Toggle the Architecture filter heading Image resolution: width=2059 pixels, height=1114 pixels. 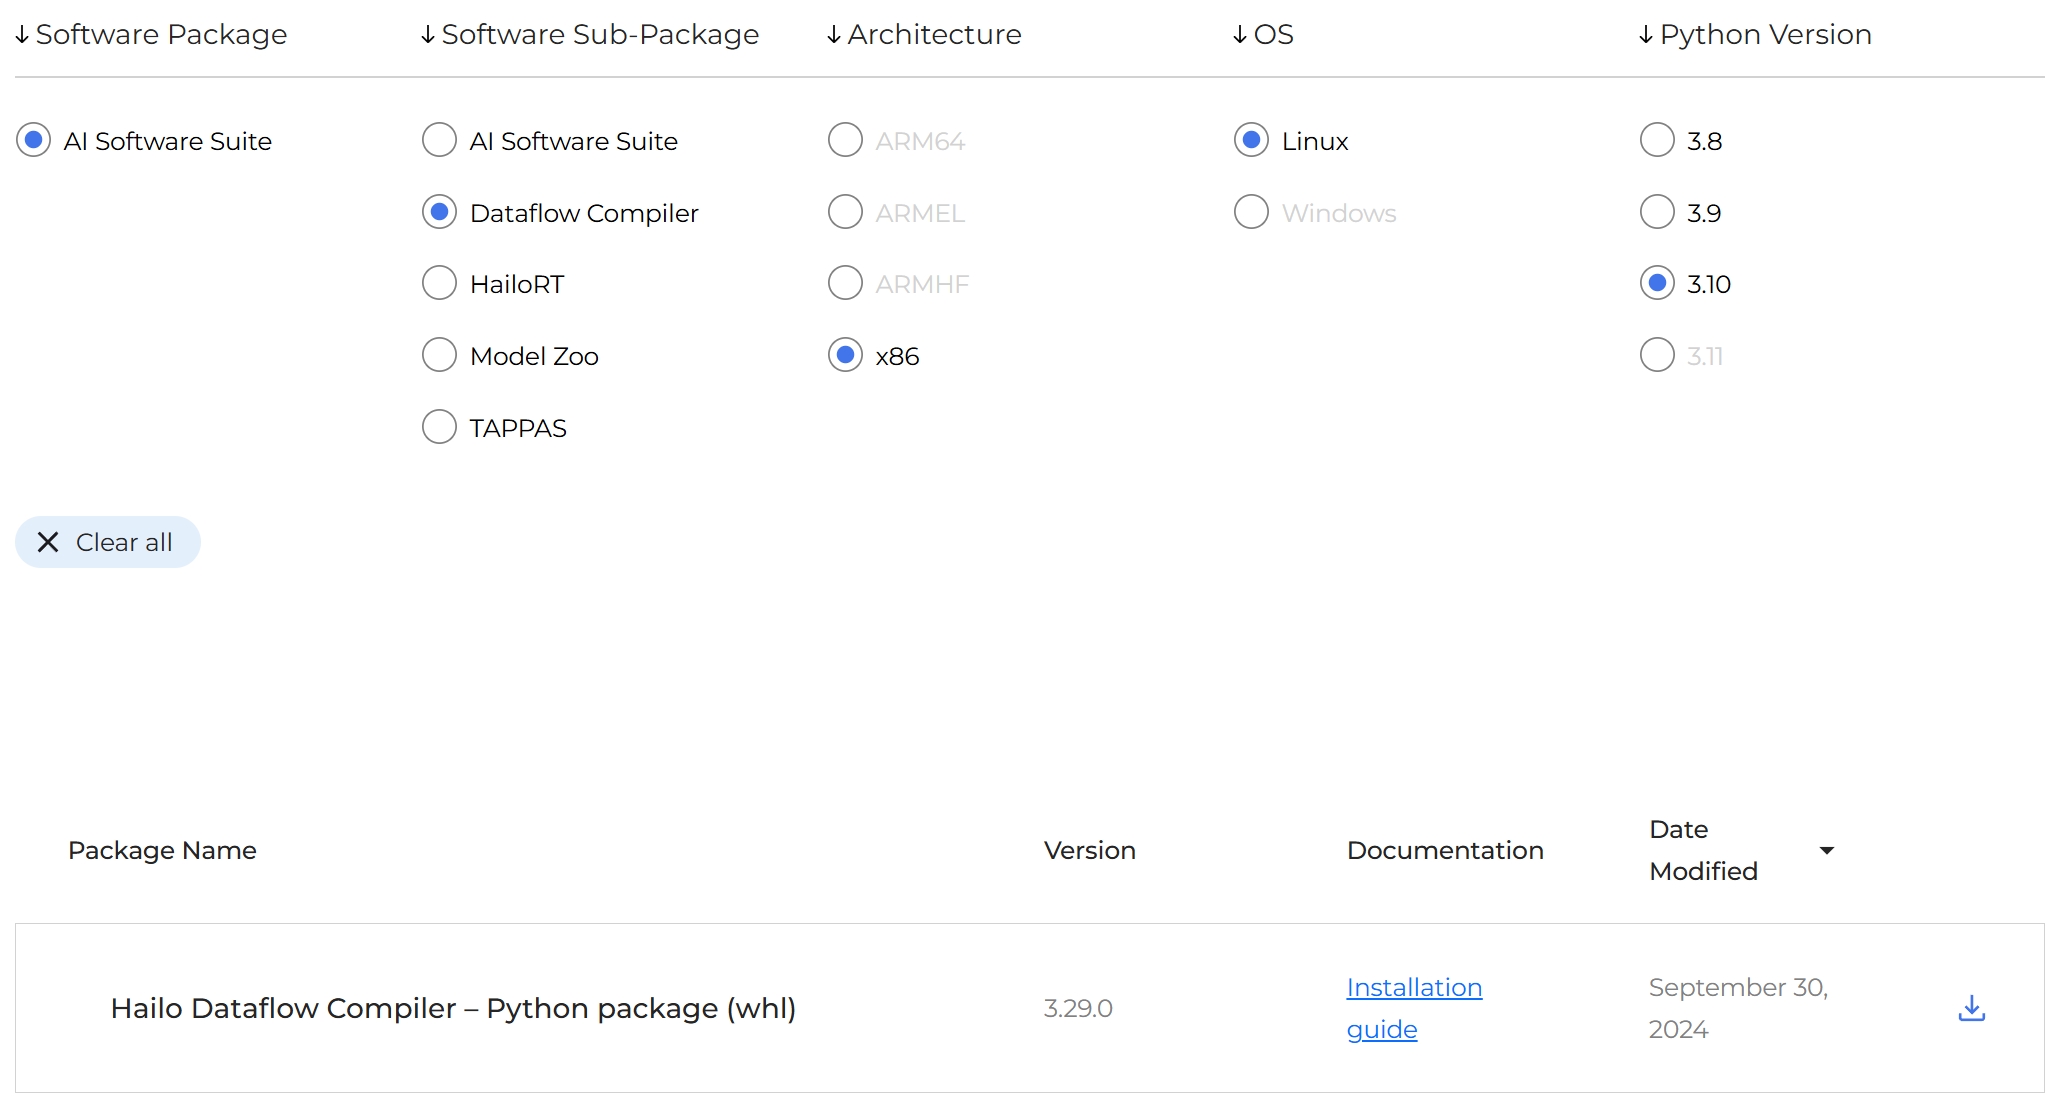[923, 34]
